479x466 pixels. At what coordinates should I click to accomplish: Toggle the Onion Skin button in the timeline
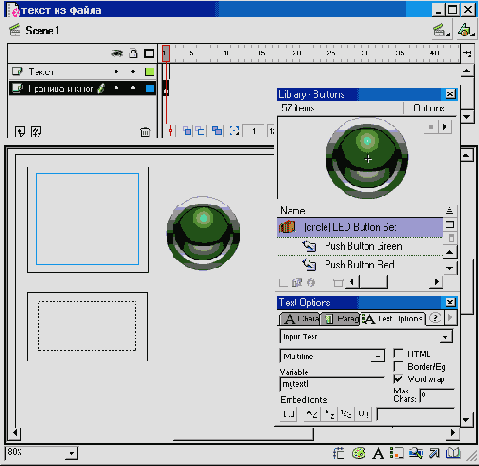click(187, 131)
